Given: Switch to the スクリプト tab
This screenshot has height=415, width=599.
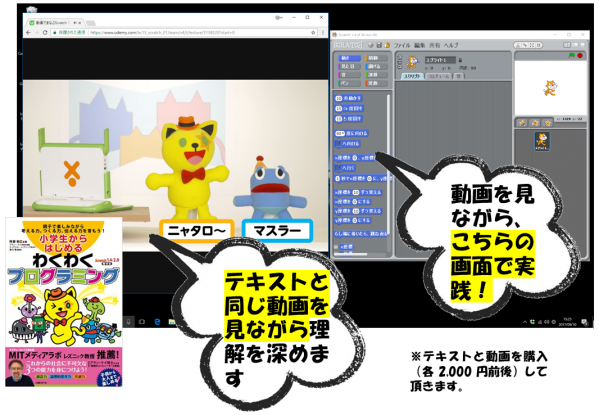Looking at the screenshot, I should point(413,76).
